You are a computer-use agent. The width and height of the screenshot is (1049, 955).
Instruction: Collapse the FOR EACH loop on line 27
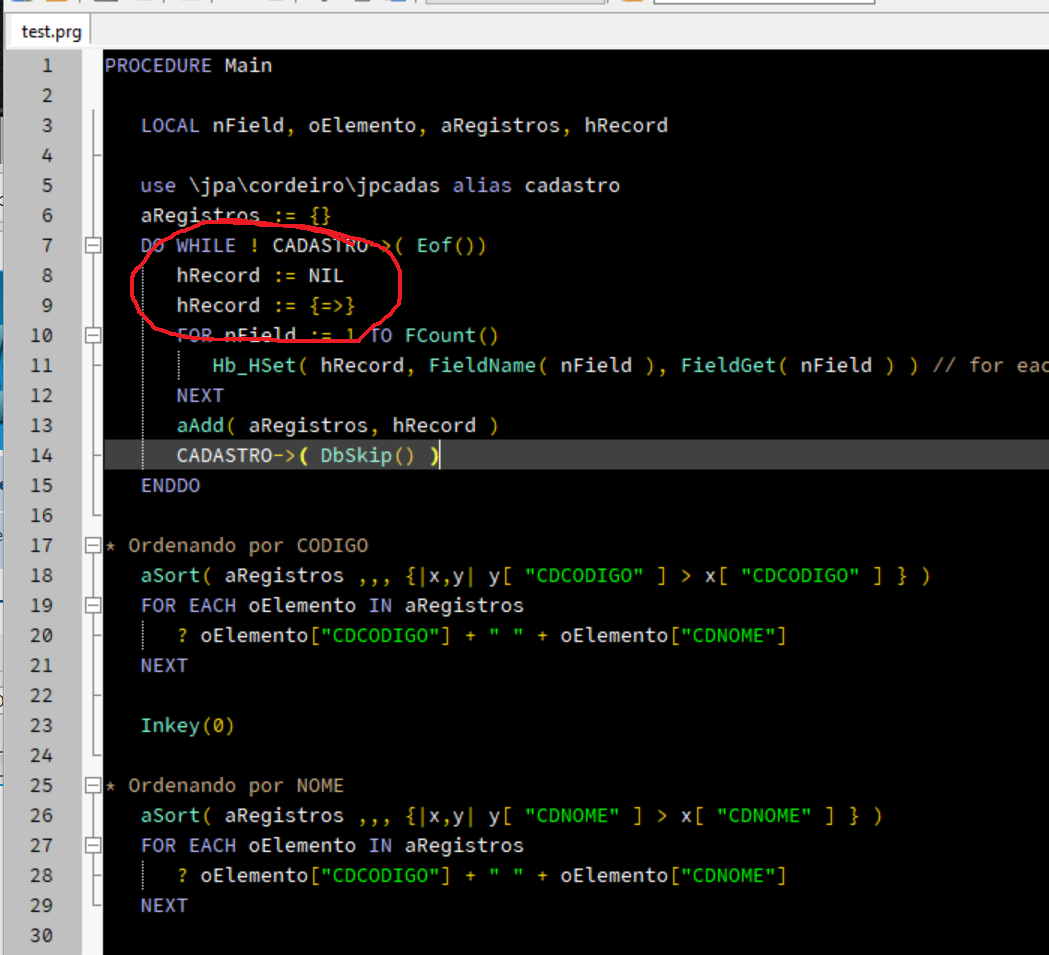[93, 845]
